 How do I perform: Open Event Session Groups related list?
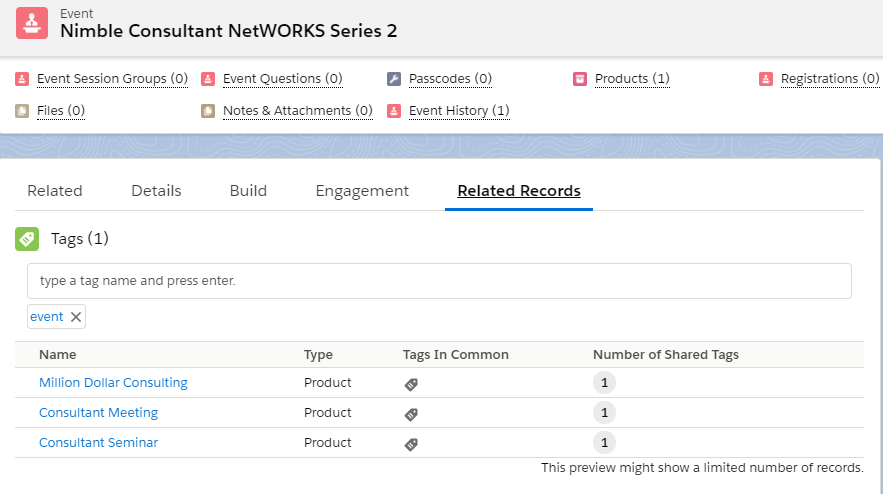112,79
